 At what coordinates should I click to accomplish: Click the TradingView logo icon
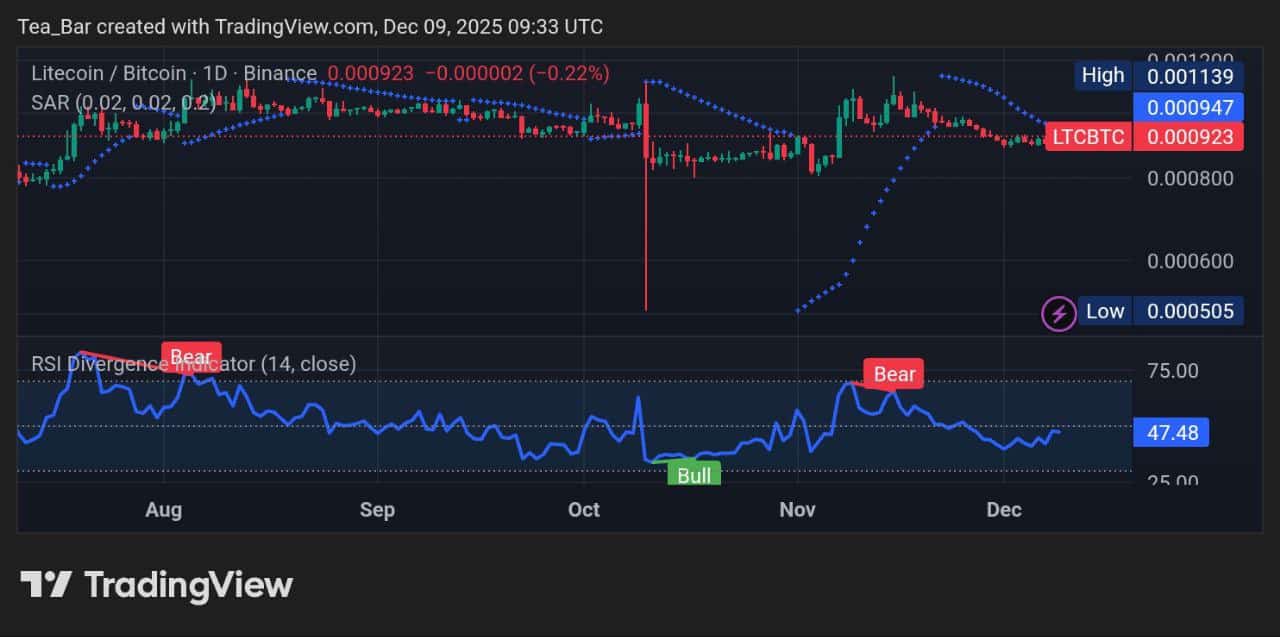pyautogui.click(x=46, y=584)
